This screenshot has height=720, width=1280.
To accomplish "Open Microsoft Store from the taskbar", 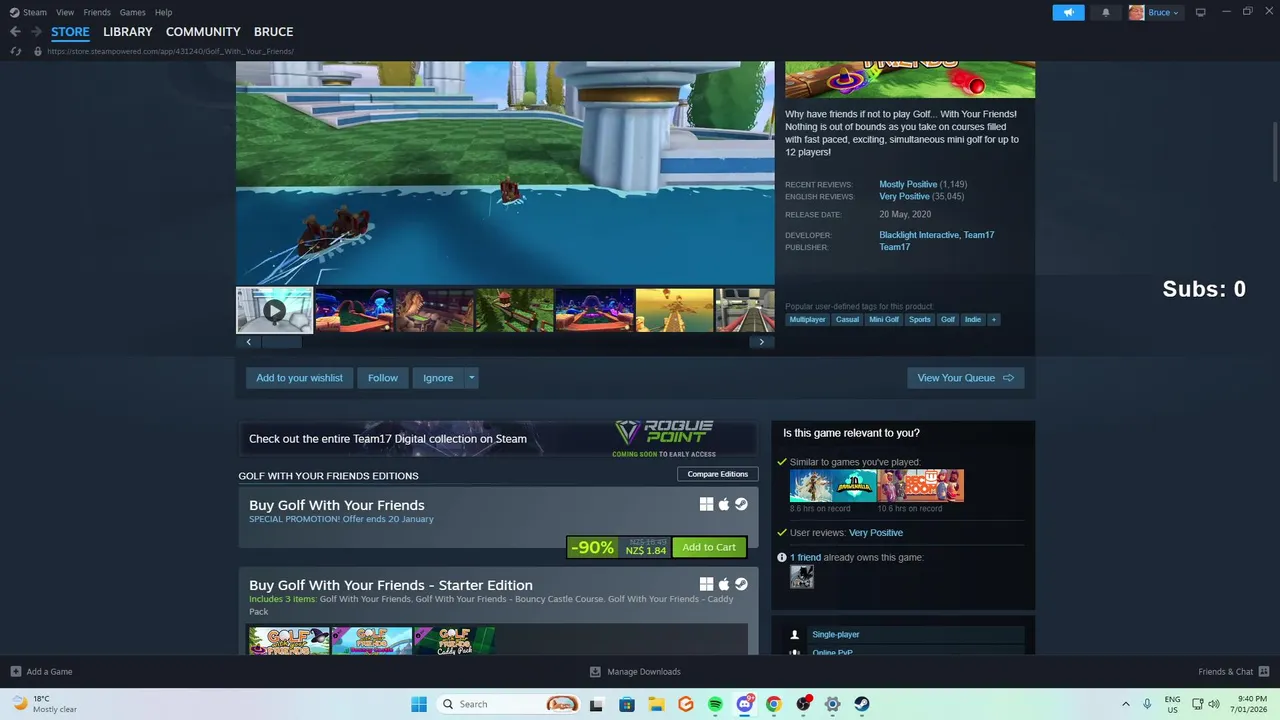I will coord(627,704).
